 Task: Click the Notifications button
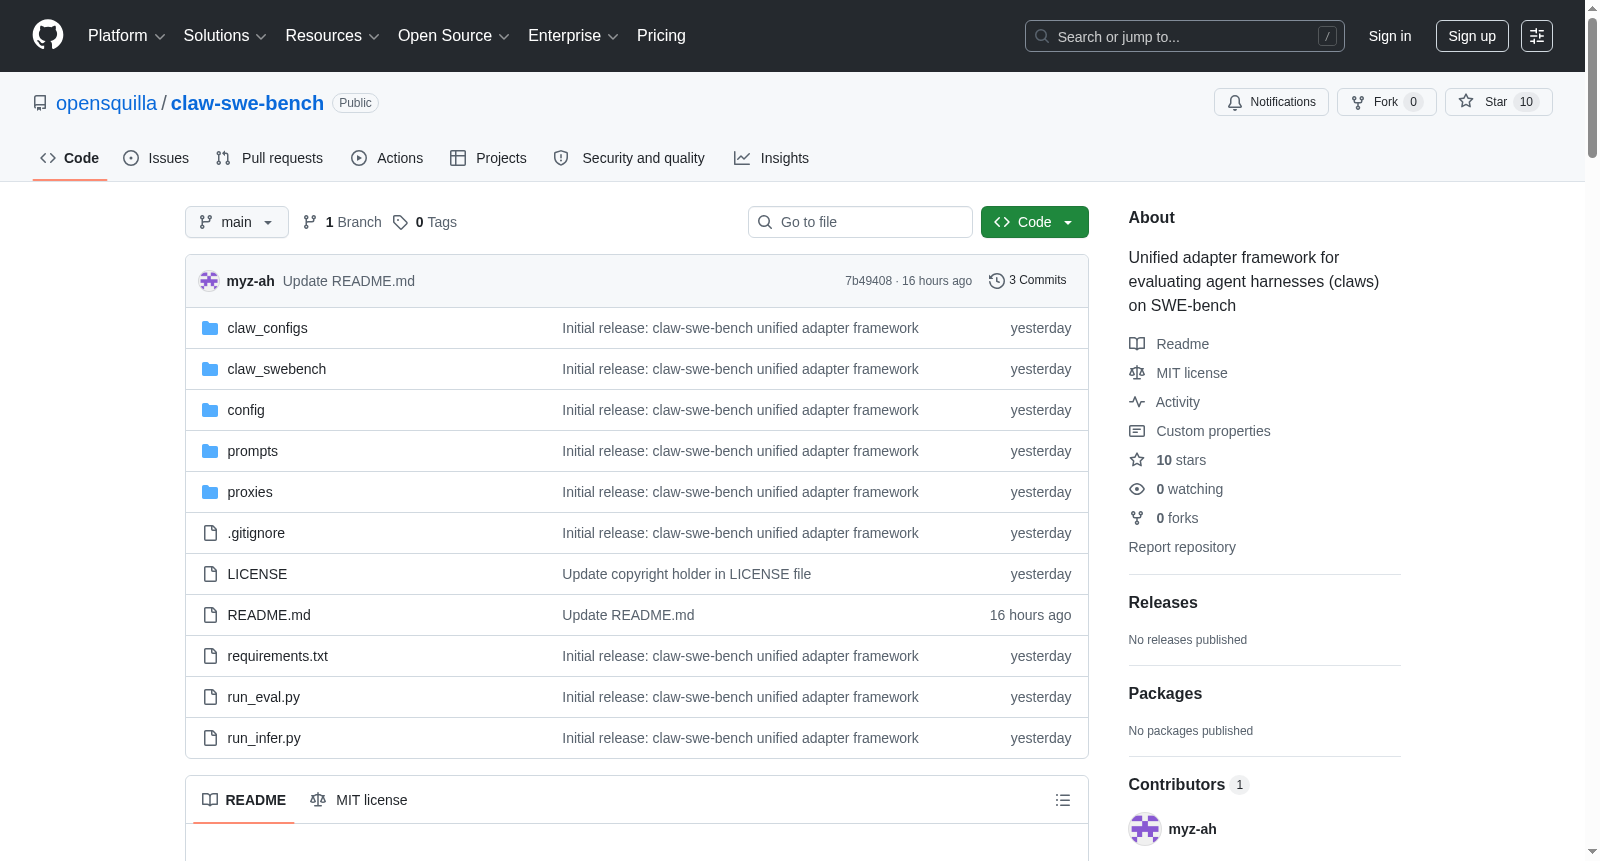tap(1271, 102)
